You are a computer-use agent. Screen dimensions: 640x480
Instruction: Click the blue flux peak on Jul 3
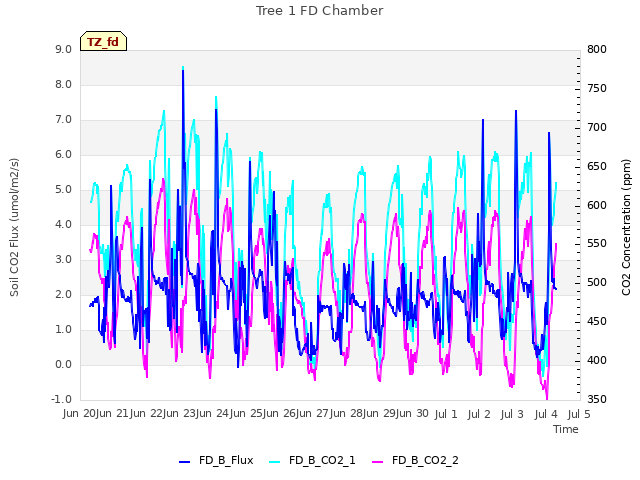tap(516, 111)
